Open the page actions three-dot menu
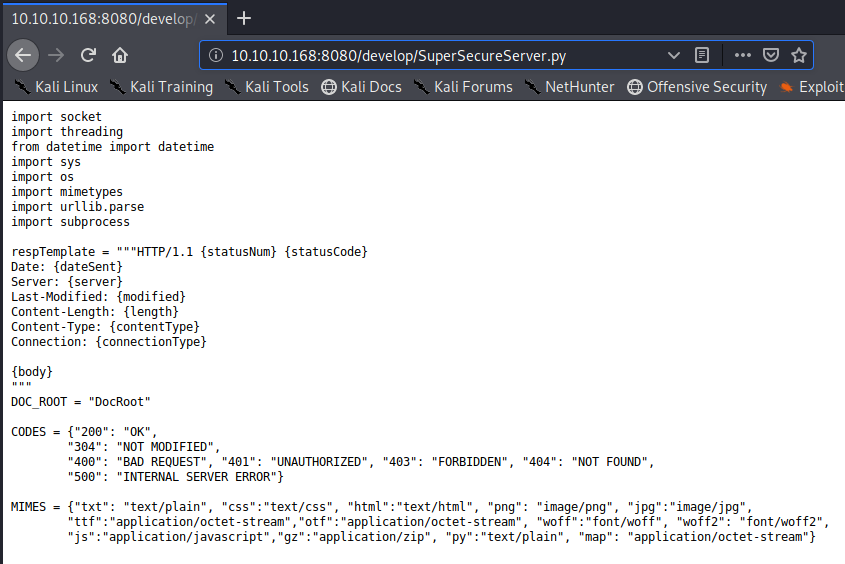 (743, 55)
